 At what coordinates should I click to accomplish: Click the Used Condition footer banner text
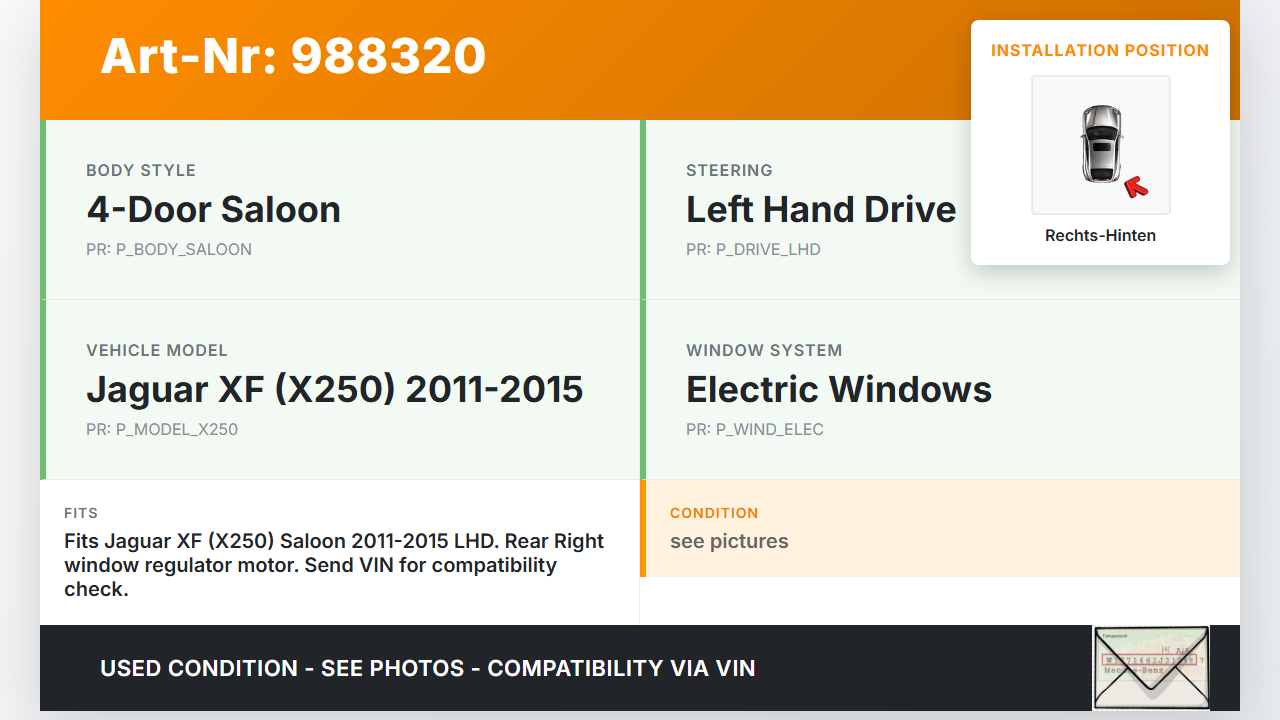(x=427, y=668)
